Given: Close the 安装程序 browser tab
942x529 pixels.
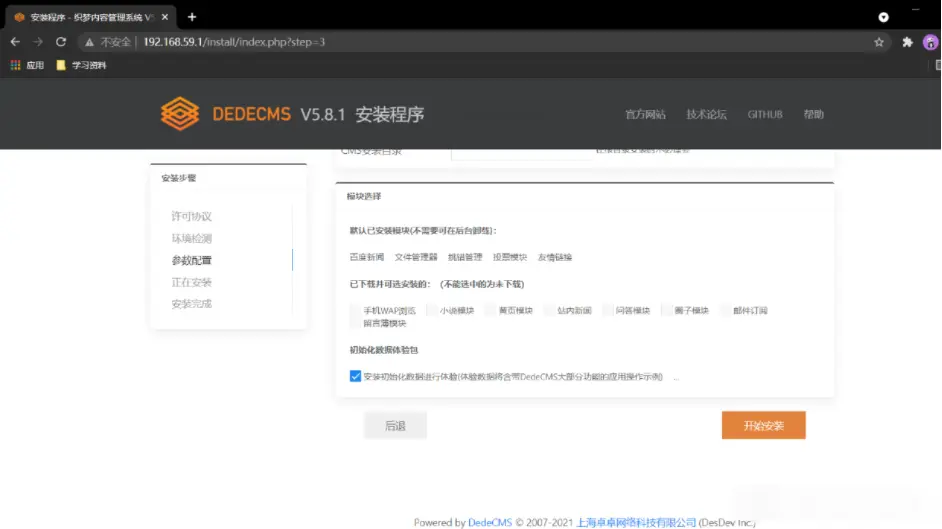Looking at the screenshot, I should pyautogui.click(x=165, y=17).
